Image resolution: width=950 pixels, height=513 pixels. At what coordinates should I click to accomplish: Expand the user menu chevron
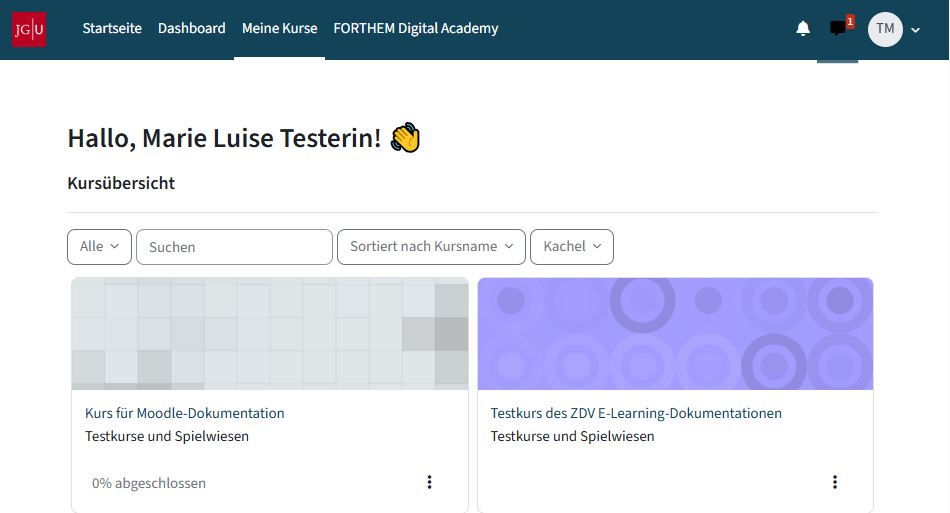(915, 30)
